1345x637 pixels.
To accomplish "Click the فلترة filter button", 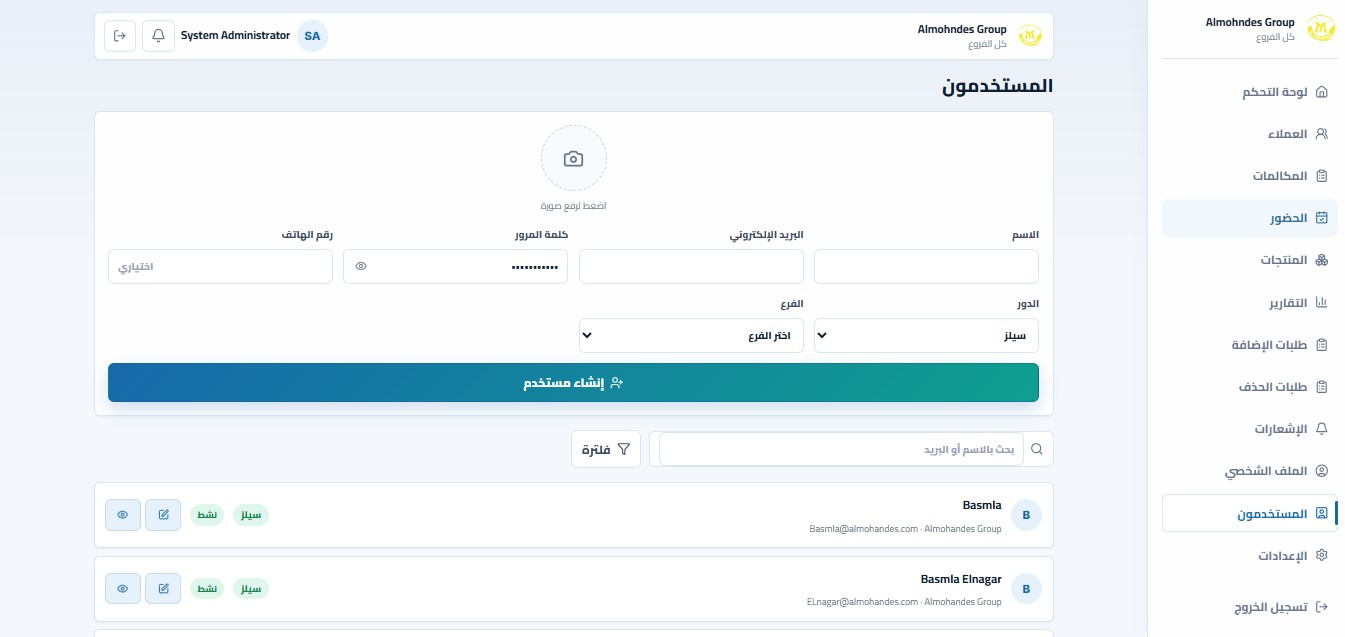I will click(x=606, y=450).
